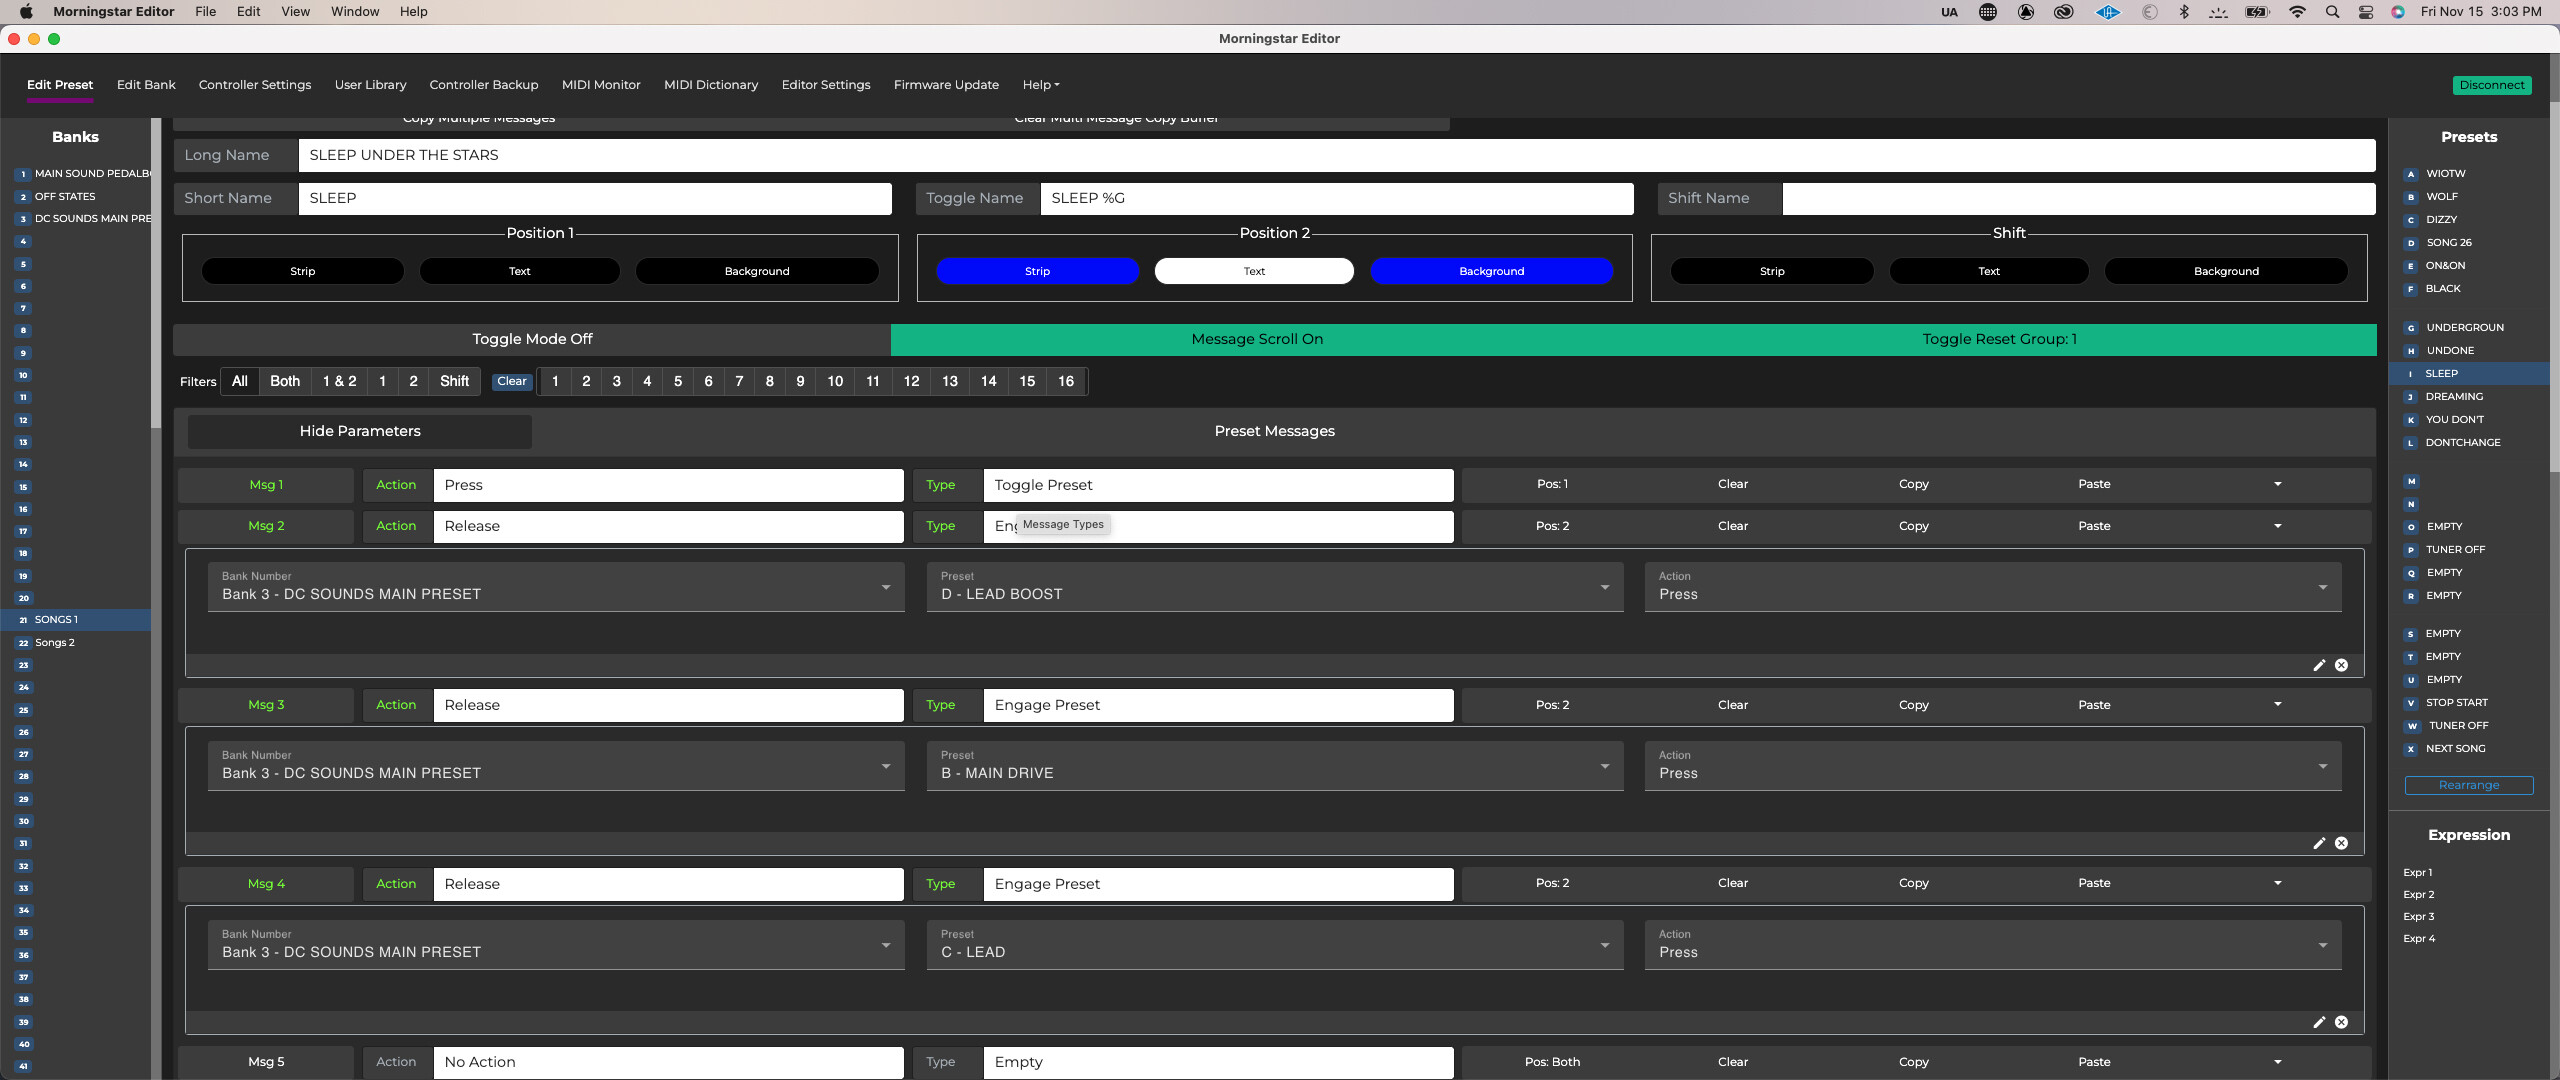Click the Apple menu icon
Screen dimensions: 2560x1080
coord(26,12)
